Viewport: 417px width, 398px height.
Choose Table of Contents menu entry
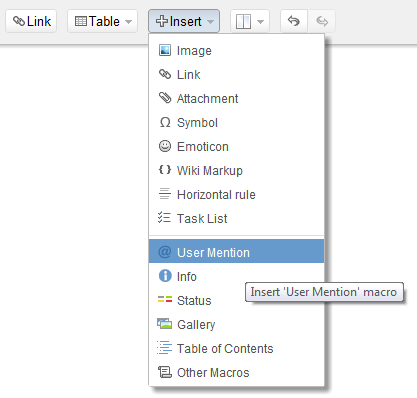point(236,348)
